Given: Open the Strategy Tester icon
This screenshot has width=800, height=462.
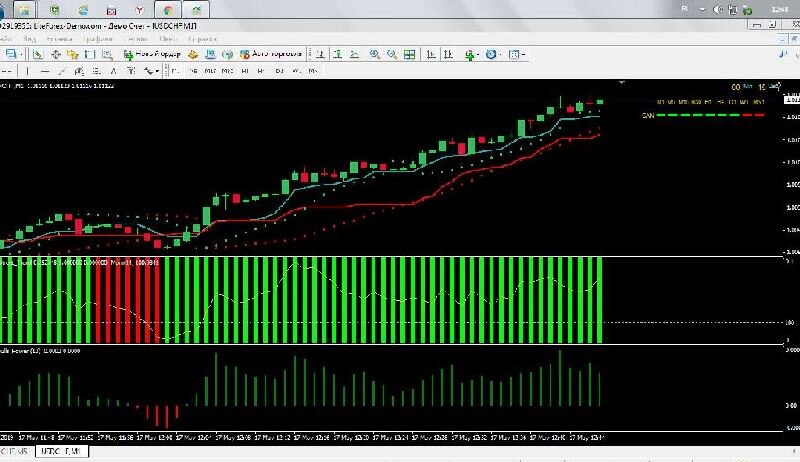Looking at the screenshot, I should [x=107, y=54].
